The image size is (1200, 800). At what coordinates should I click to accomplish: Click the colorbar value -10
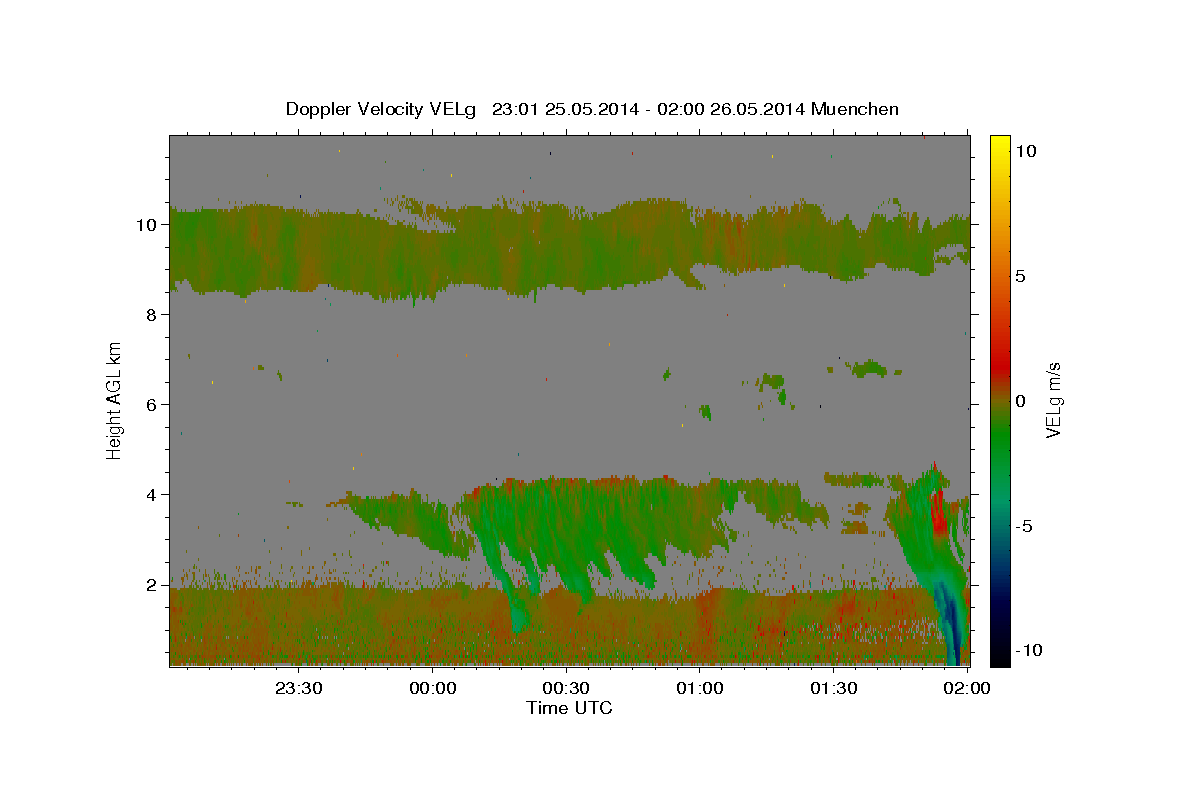point(1030,651)
